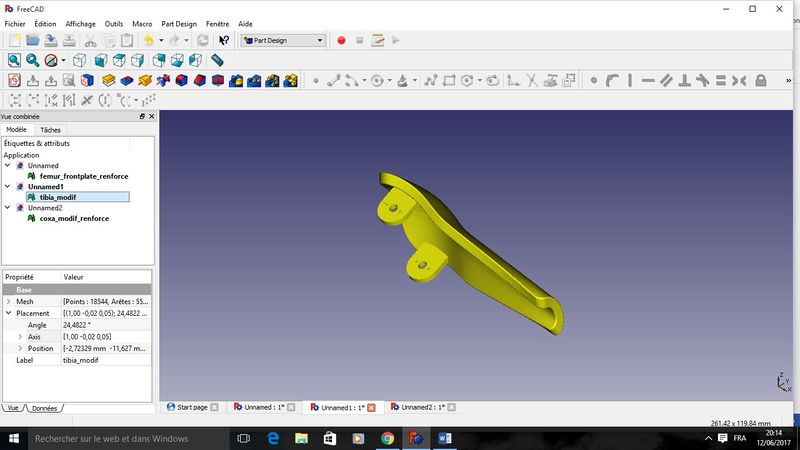Switch to the Tâches tab
Viewport: 800px width, 450px height.
[x=50, y=130]
